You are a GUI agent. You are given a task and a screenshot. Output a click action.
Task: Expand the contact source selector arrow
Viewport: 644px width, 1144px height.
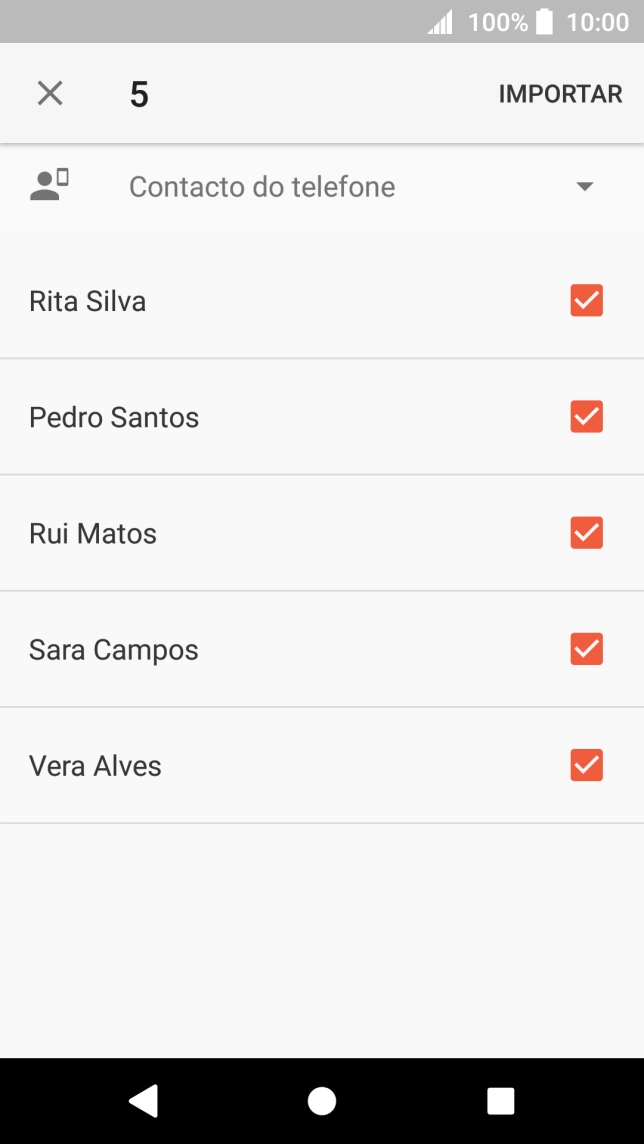click(585, 186)
